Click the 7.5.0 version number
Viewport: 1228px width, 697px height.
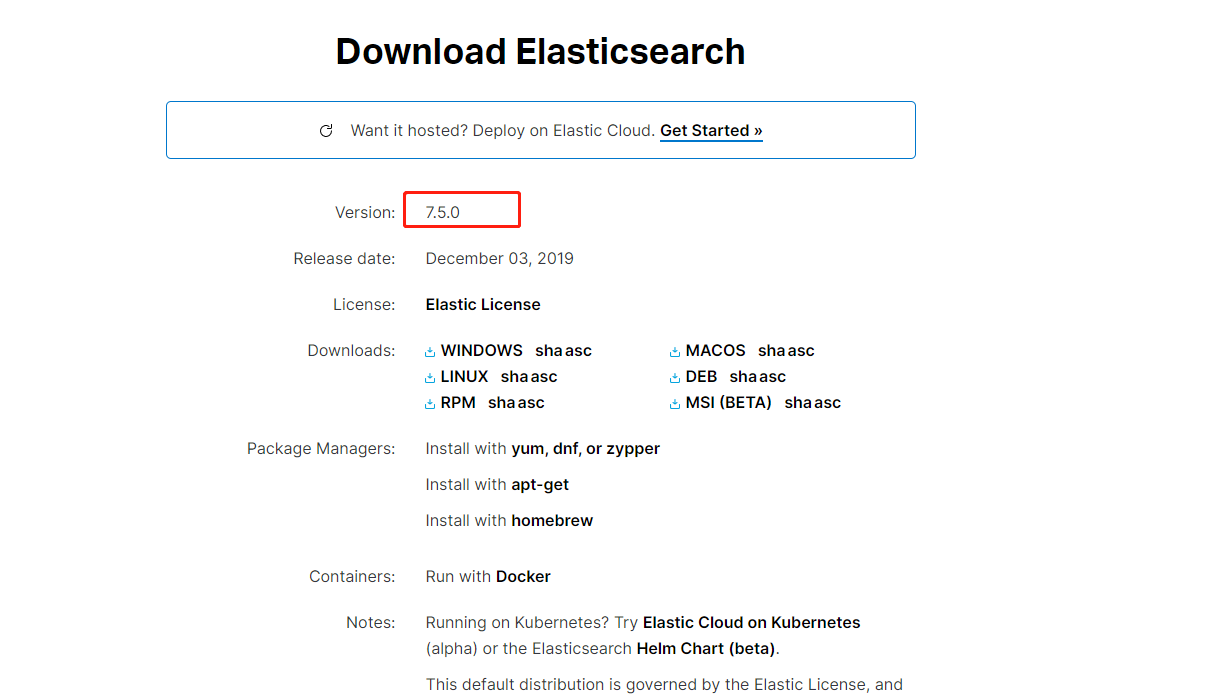pos(442,213)
